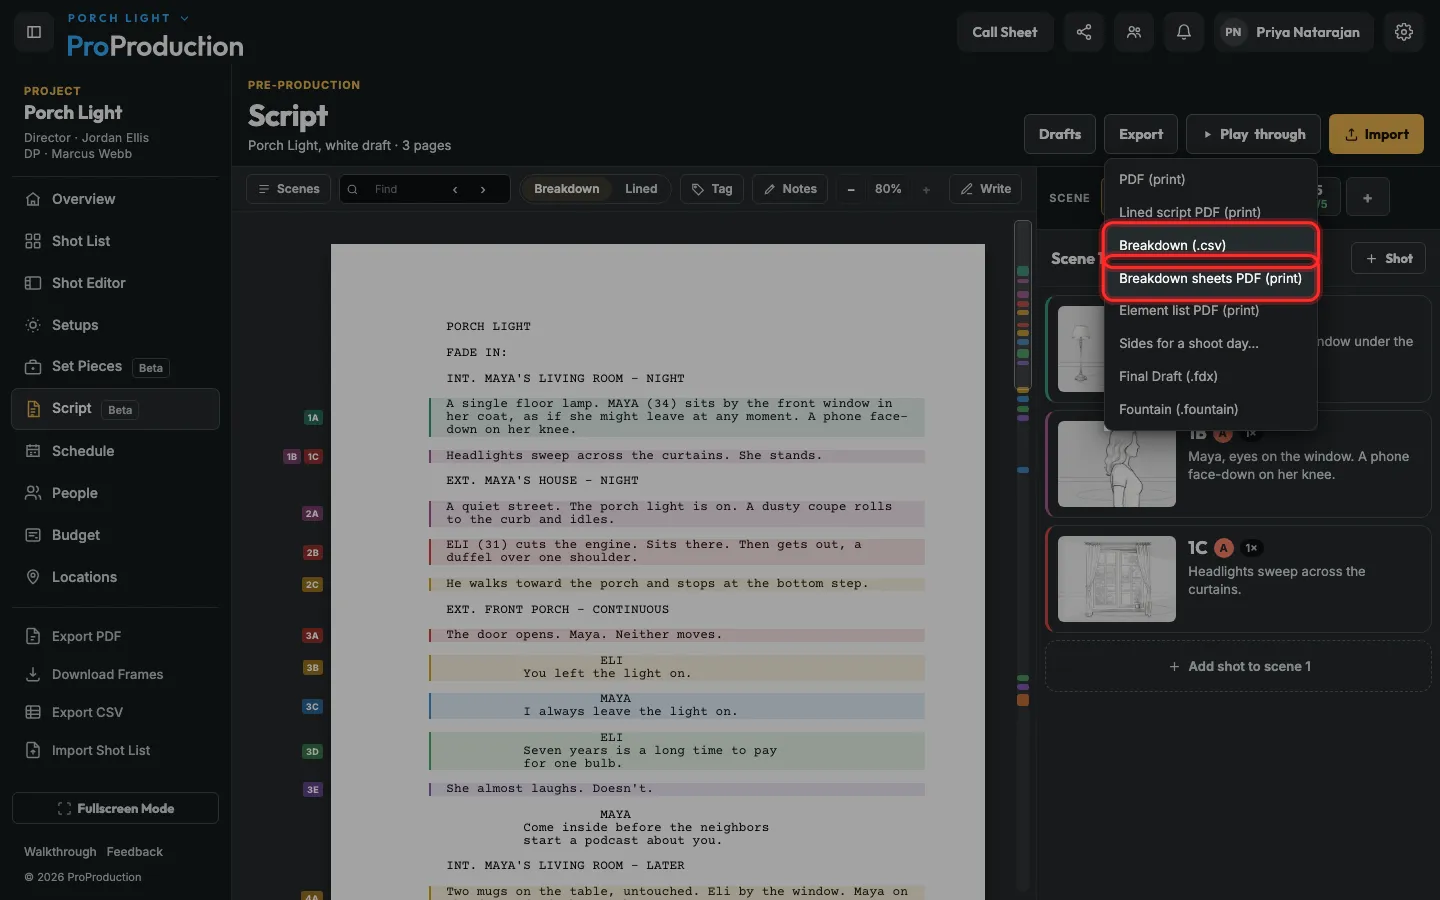Expand the Porch Light project switcher
Viewport: 1440px width, 900px height.
[128, 18]
